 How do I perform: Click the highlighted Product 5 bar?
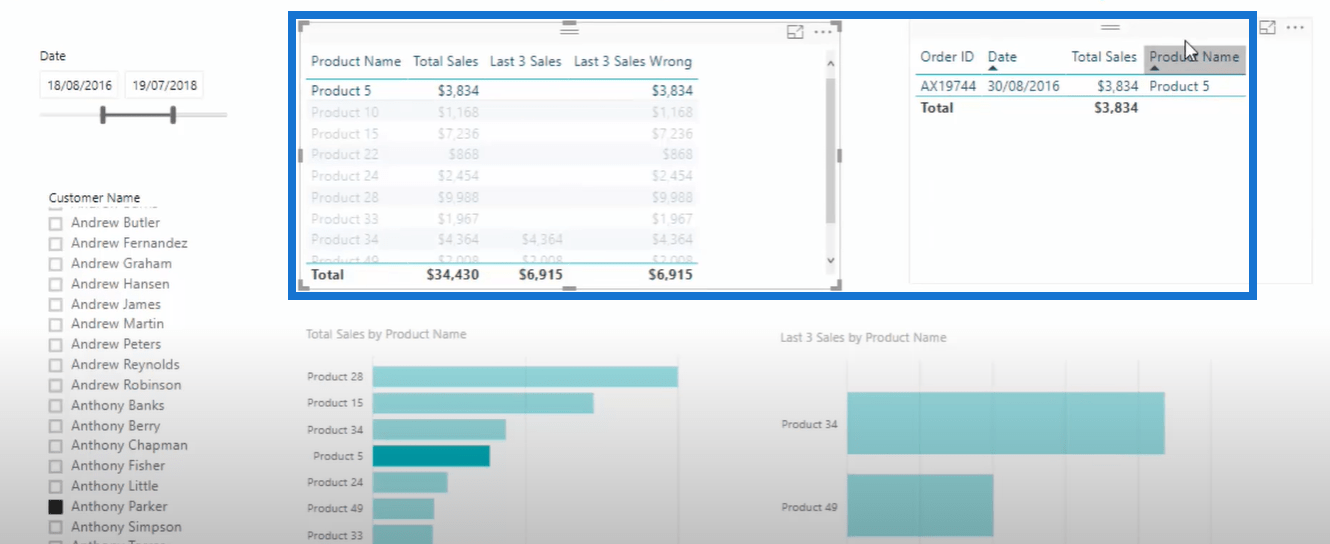point(431,456)
